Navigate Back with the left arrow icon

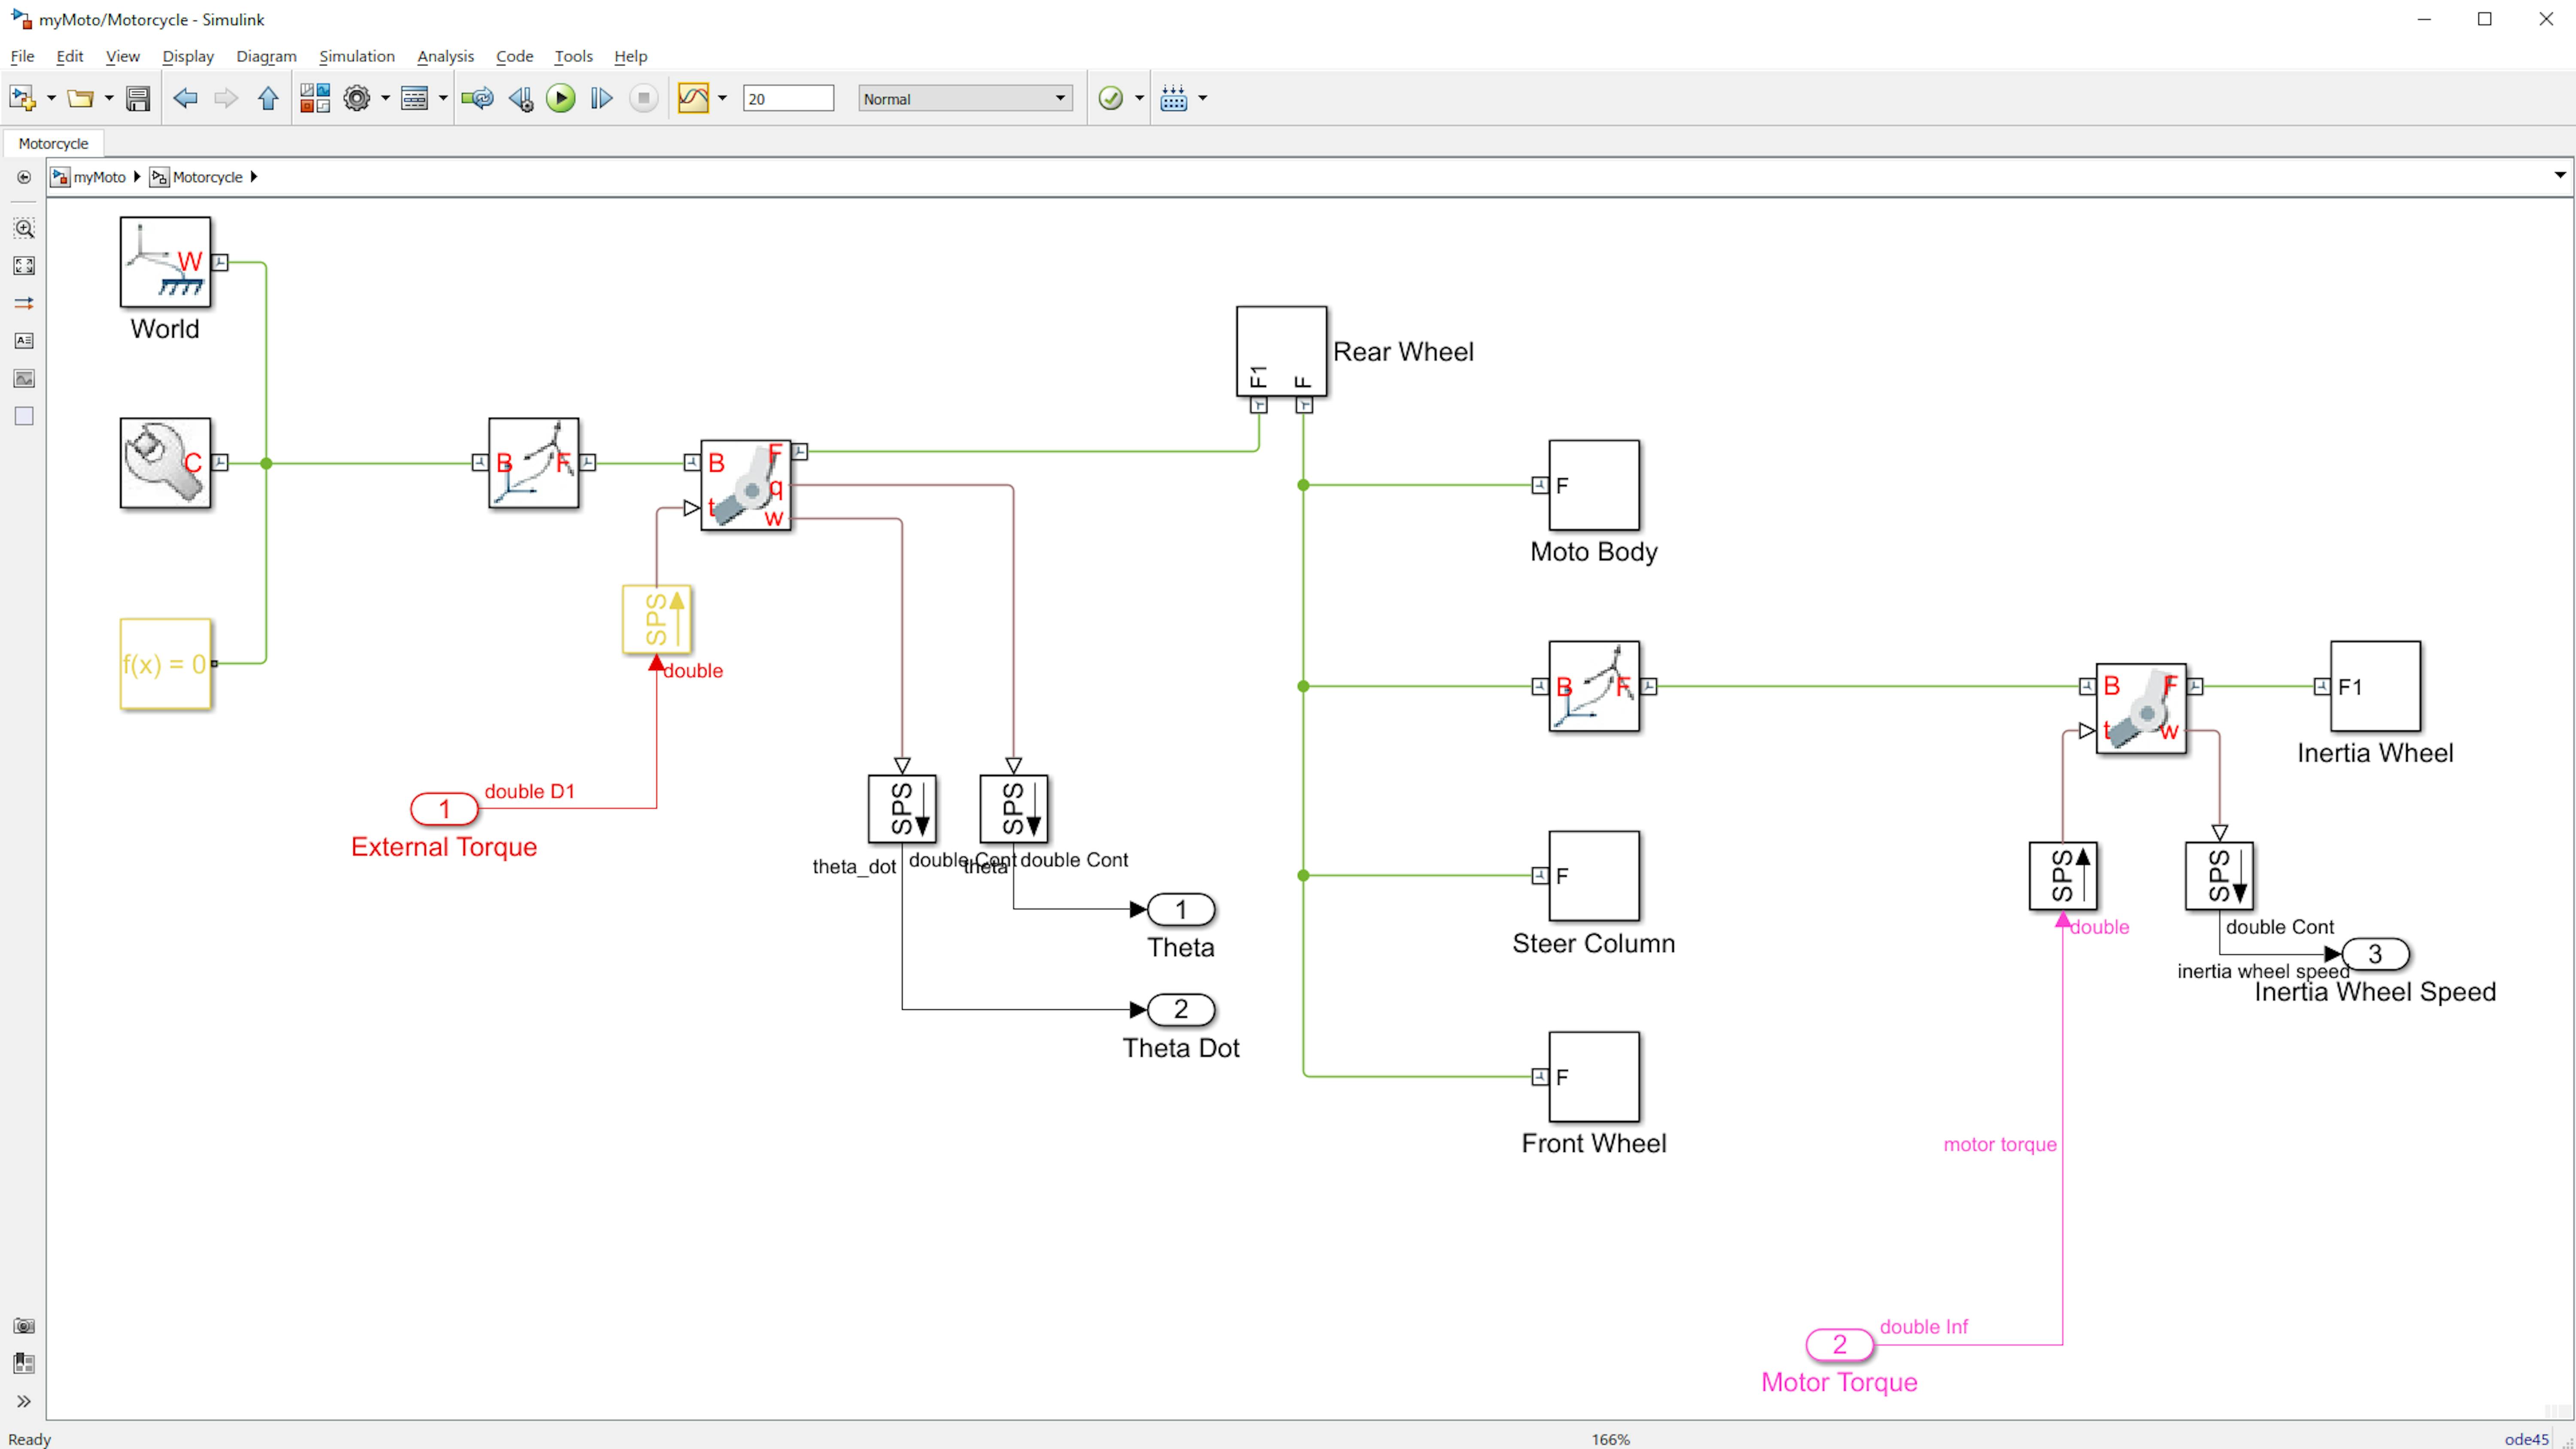(x=185, y=98)
